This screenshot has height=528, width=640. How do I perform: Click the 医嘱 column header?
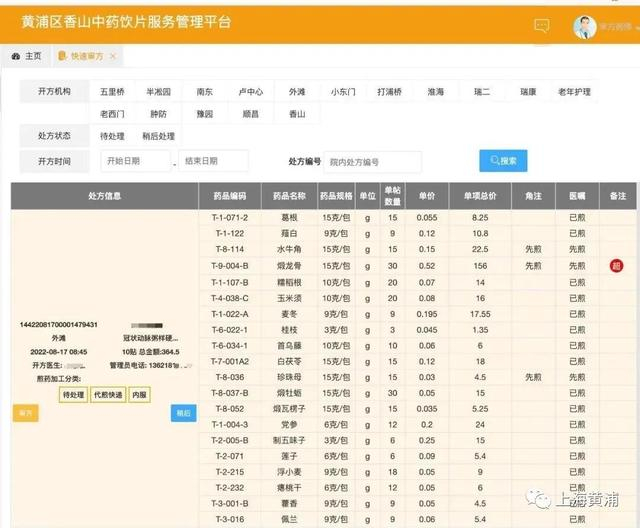[577, 196]
